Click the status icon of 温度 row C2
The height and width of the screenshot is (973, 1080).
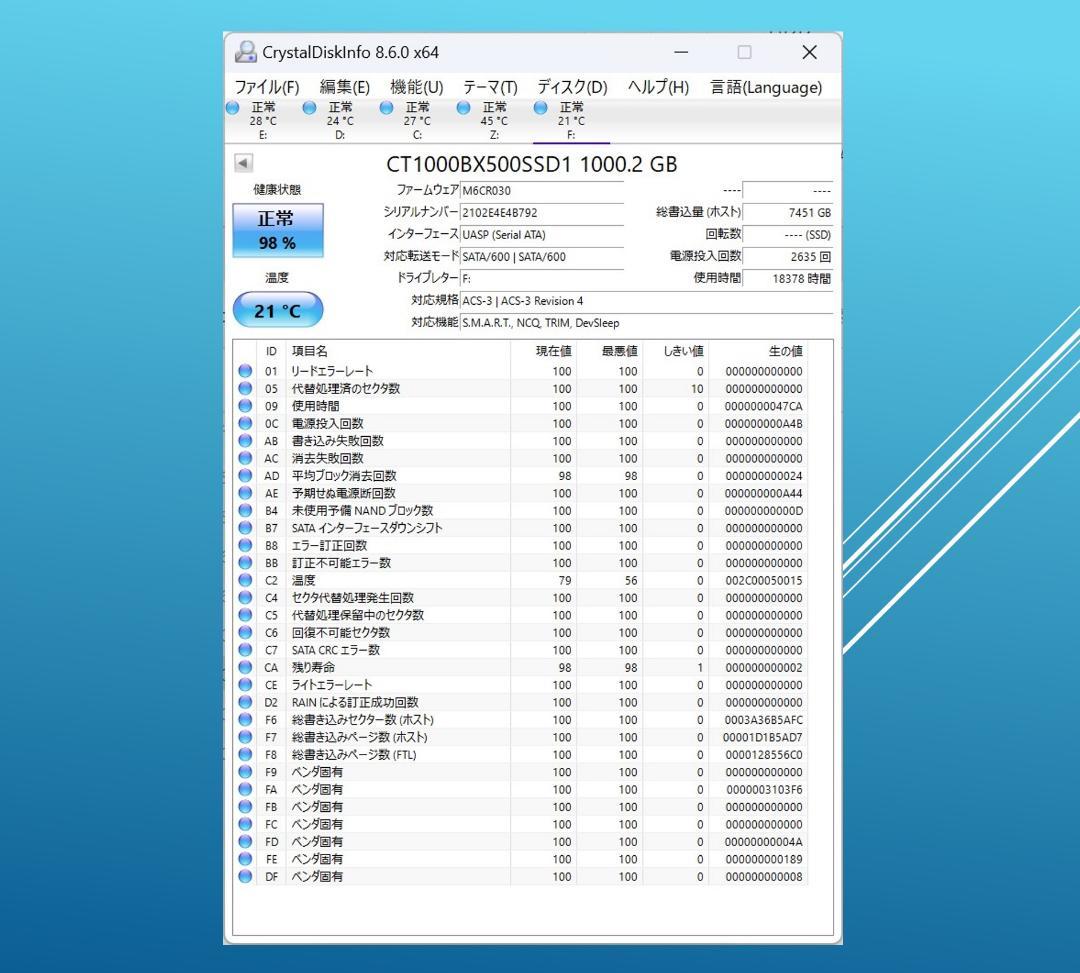[245, 580]
